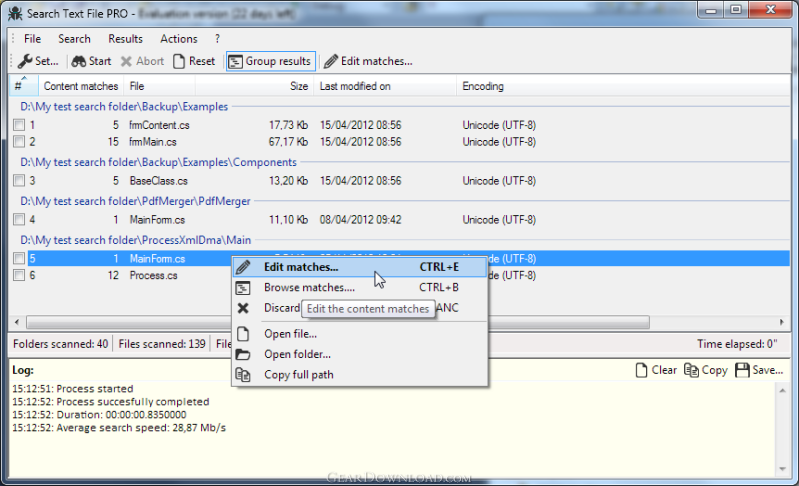Toggle the Group results button
This screenshot has width=799, height=486.
[271, 61]
